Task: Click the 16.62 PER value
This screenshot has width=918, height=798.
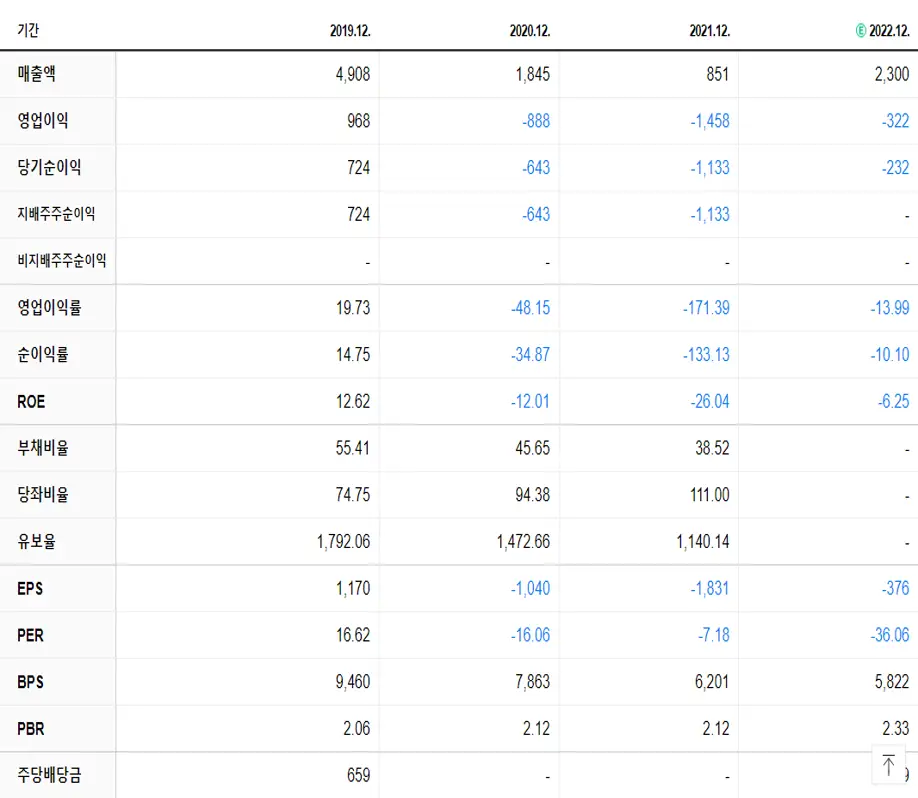Action: coord(353,635)
